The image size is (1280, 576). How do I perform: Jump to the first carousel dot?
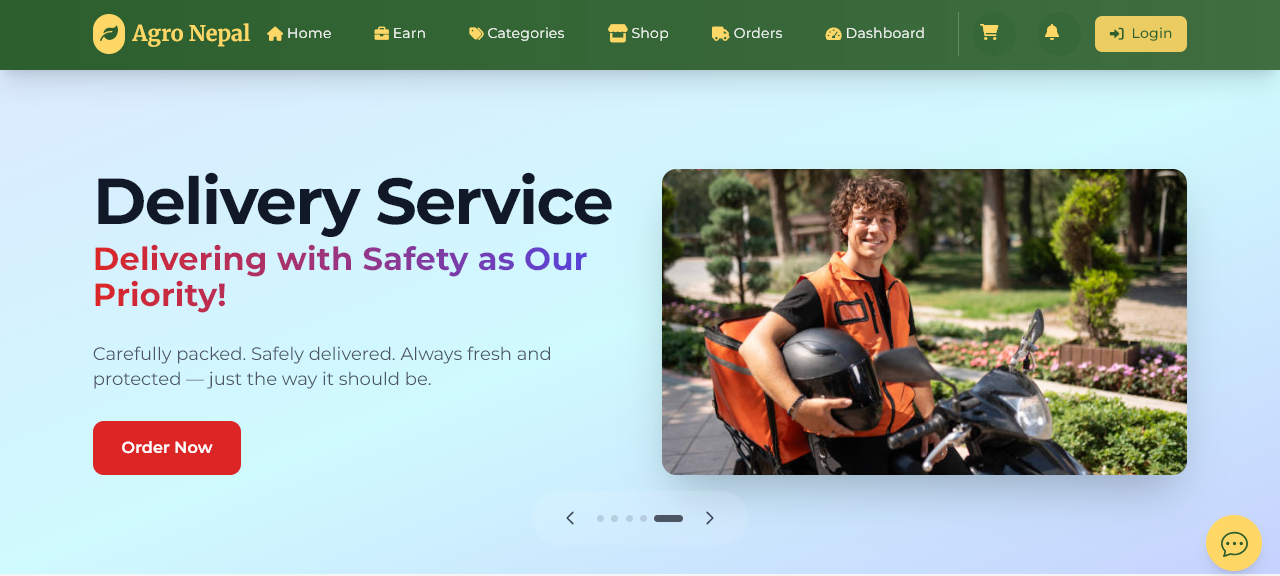tap(600, 518)
